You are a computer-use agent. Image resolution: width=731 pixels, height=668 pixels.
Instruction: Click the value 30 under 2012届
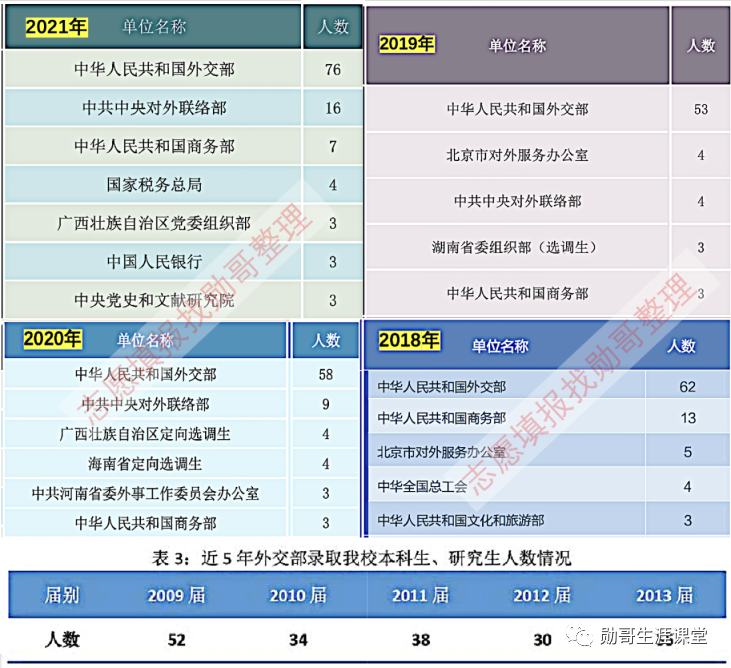pyautogui.click(x=542, y=640)
